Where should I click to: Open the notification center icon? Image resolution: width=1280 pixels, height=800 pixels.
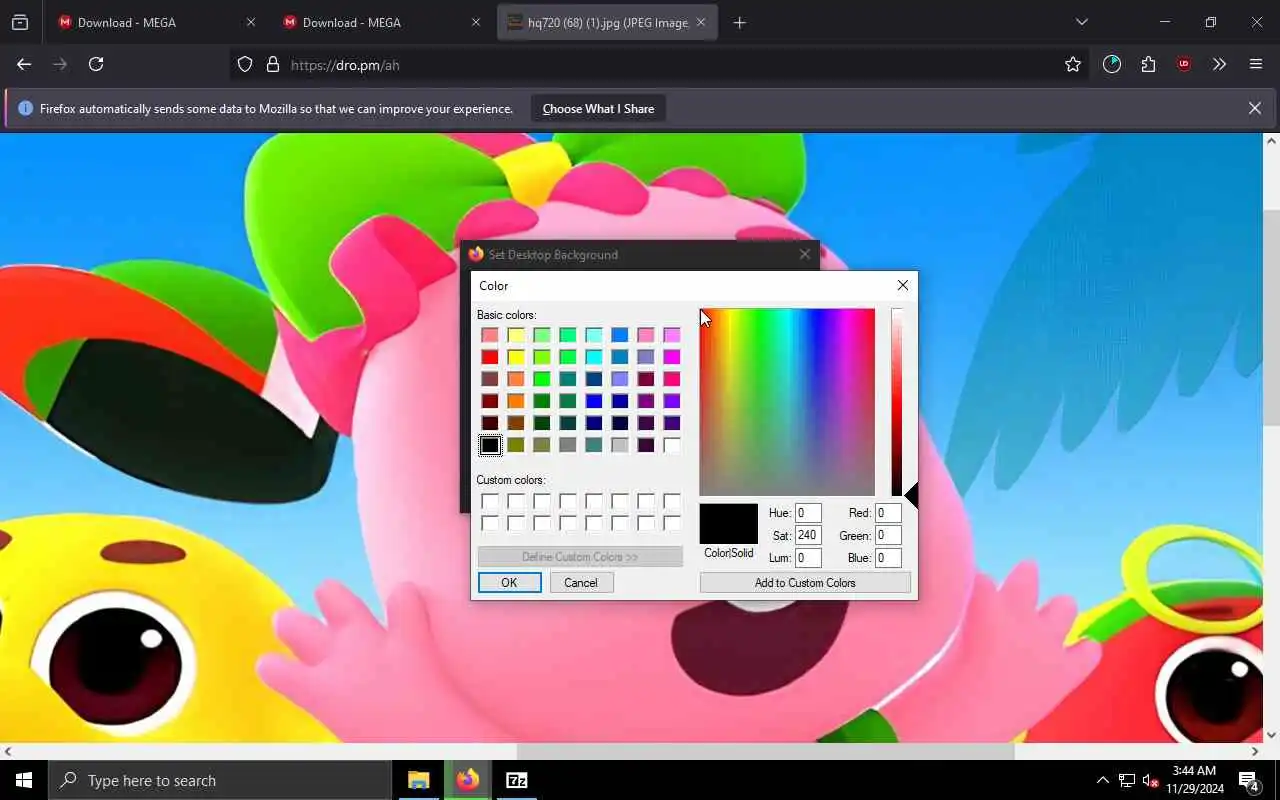click(1249, 780)
